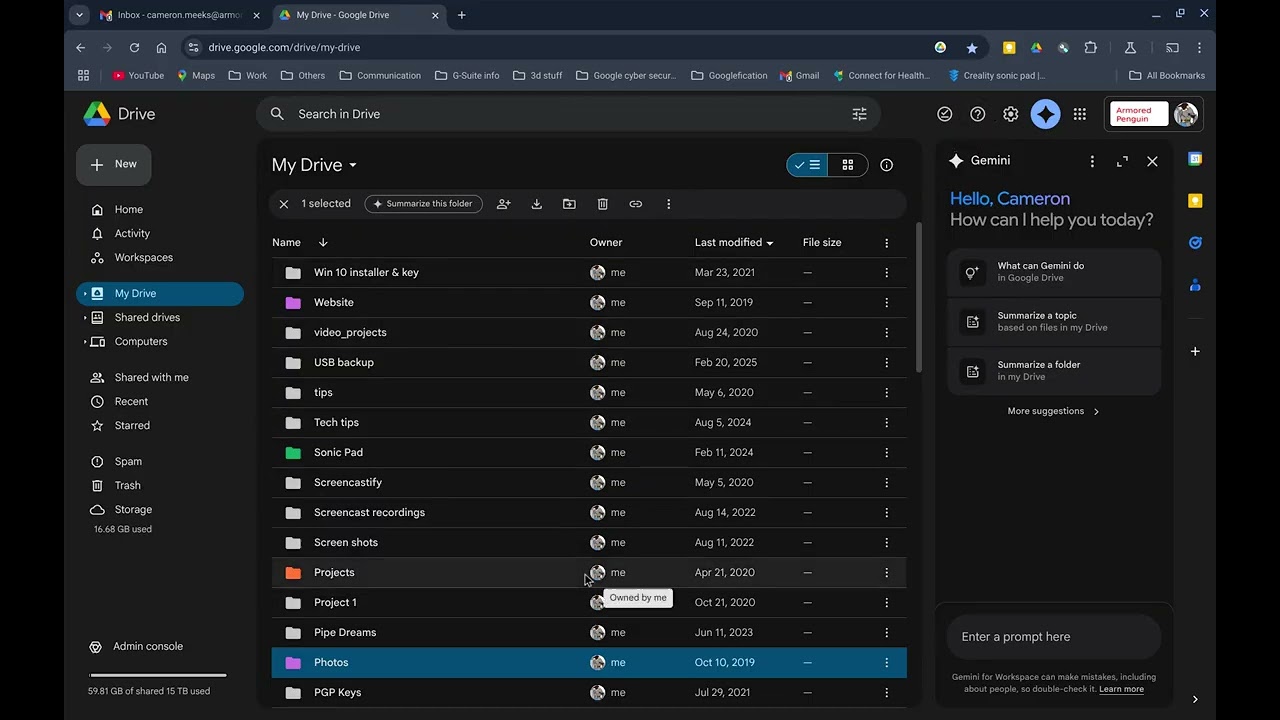Click the offline ready checkmark icon
The width and height of the screenshot is (1280, 720).
pos(945,114)
